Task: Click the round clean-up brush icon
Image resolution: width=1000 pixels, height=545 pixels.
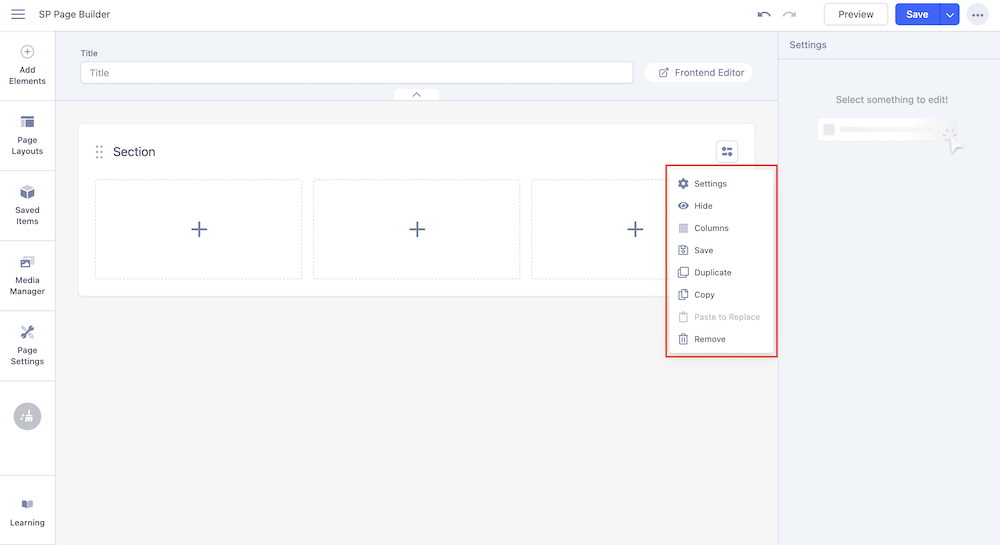Action: pos(27,416)
